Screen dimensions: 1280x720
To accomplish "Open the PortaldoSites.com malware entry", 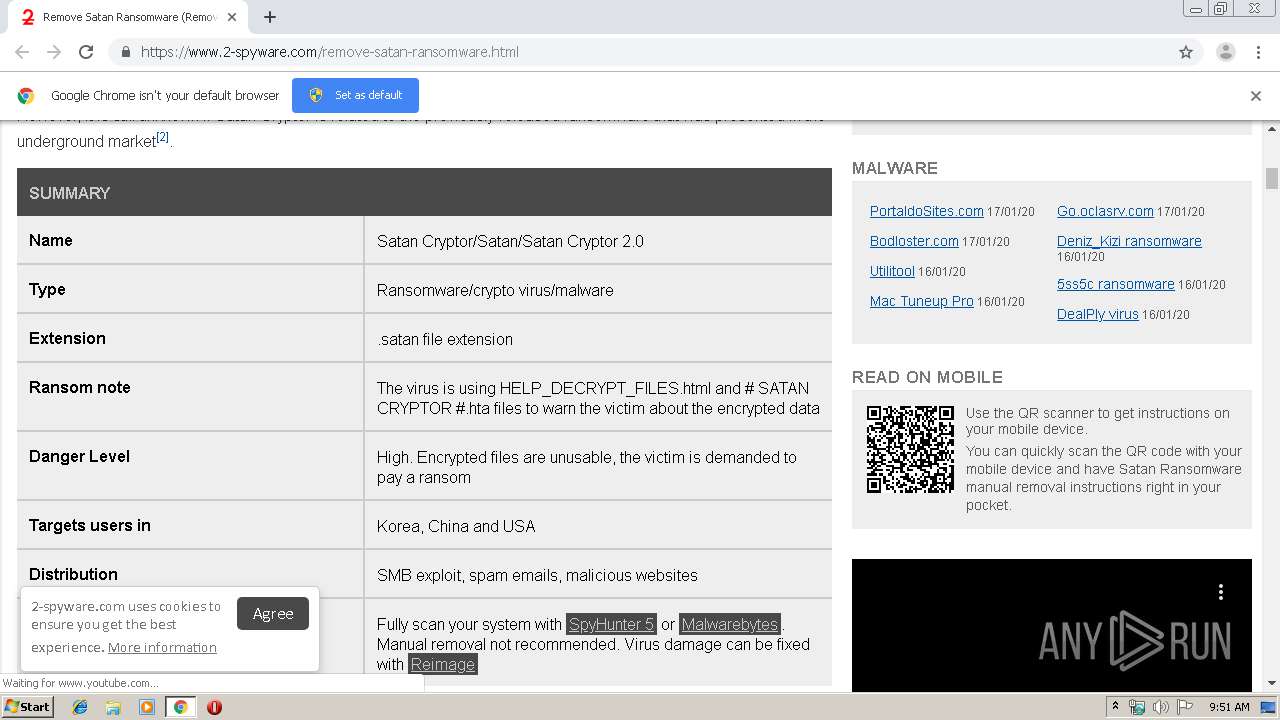I will tap(926, 211).
